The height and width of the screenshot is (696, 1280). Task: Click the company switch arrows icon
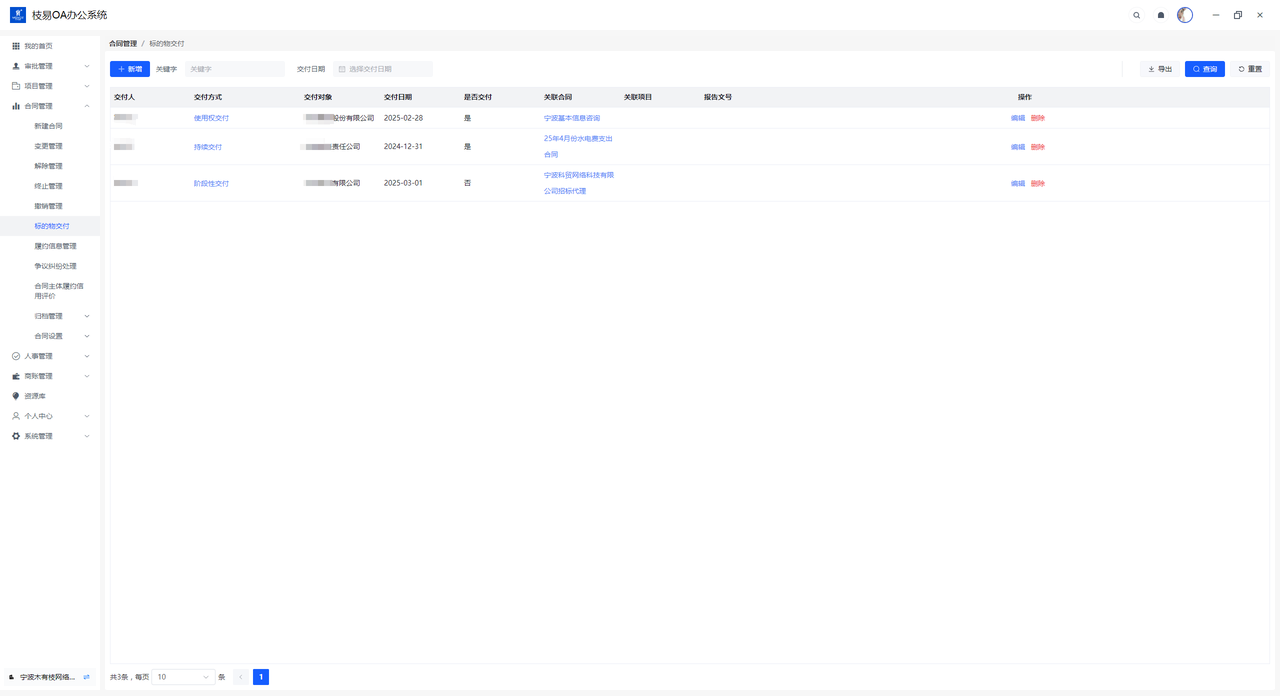tap(87, 677)
